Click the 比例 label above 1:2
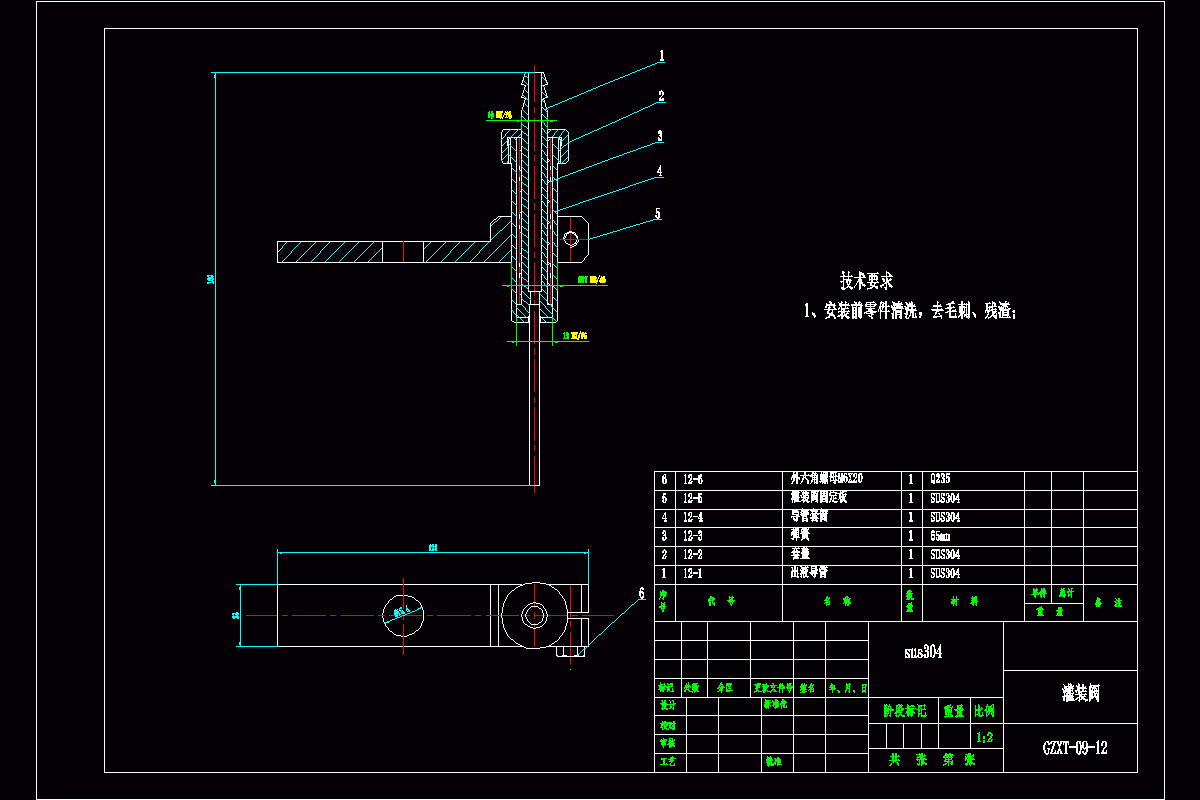The image size is (1200, 800). pyautogui.click(x=984, y=711)
